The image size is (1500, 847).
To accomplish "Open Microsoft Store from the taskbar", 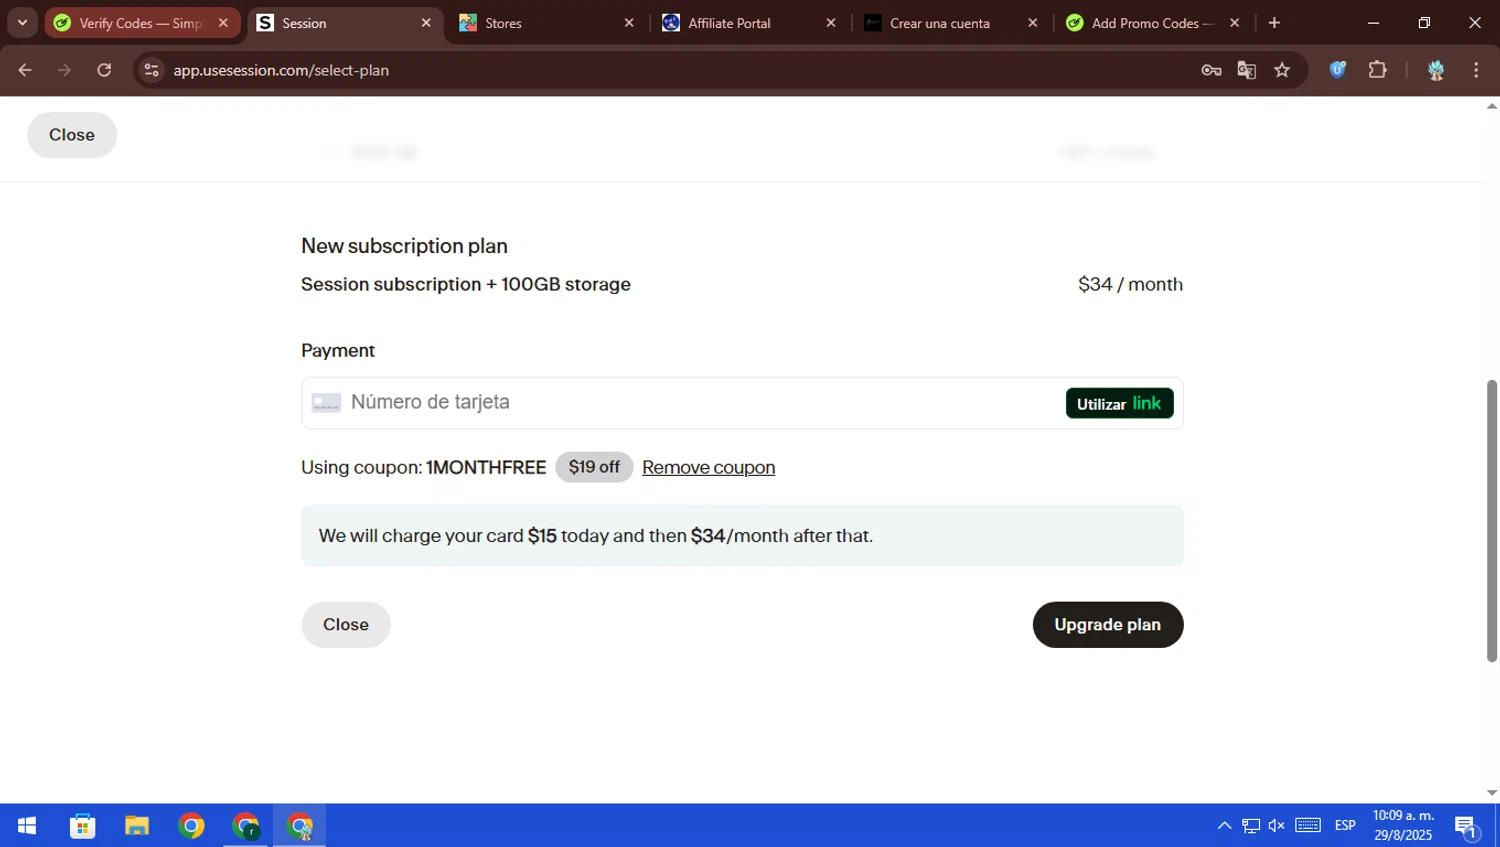I will click(82, 826).
